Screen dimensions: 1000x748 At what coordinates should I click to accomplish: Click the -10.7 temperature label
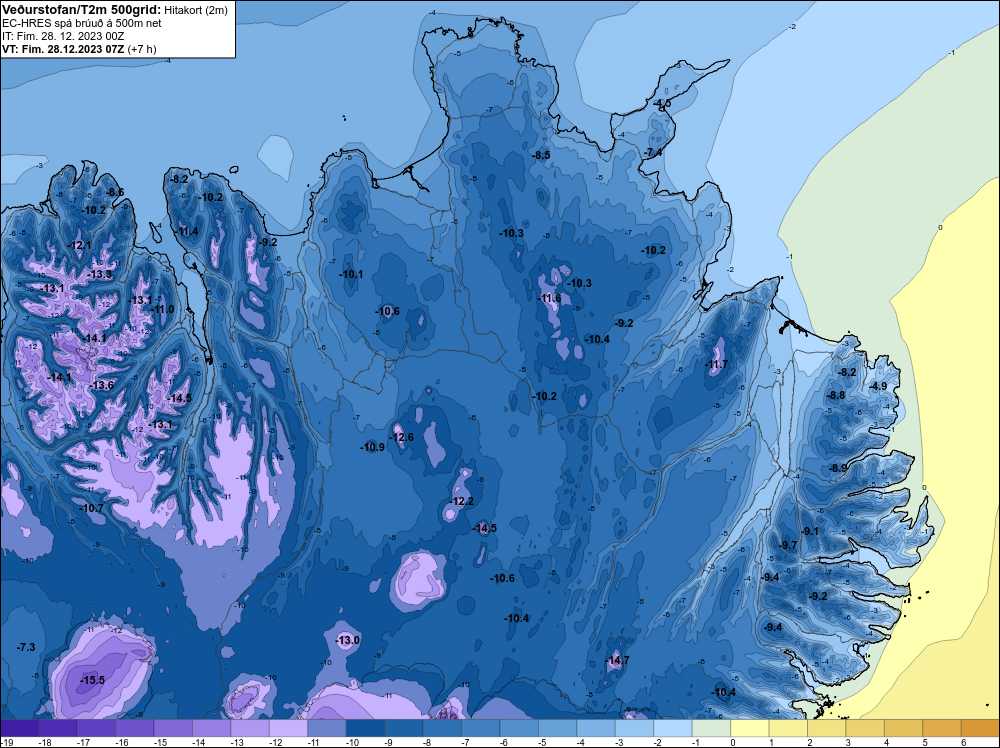(x=91, y=508)
